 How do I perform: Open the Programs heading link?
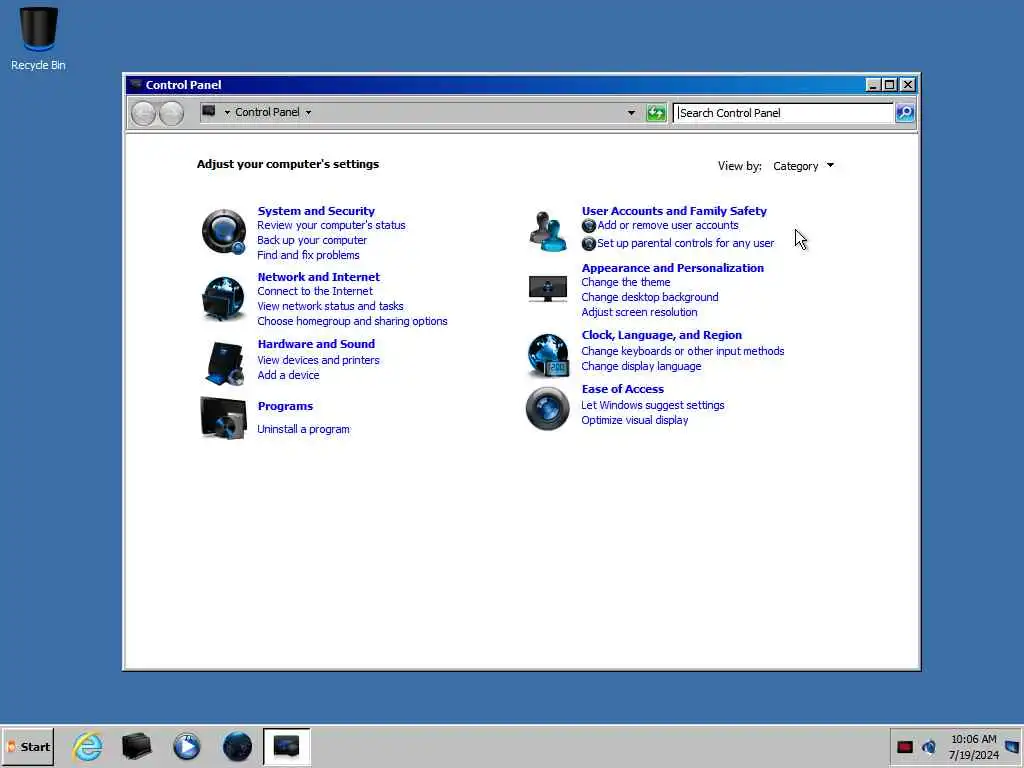click(x=285, y=406)
